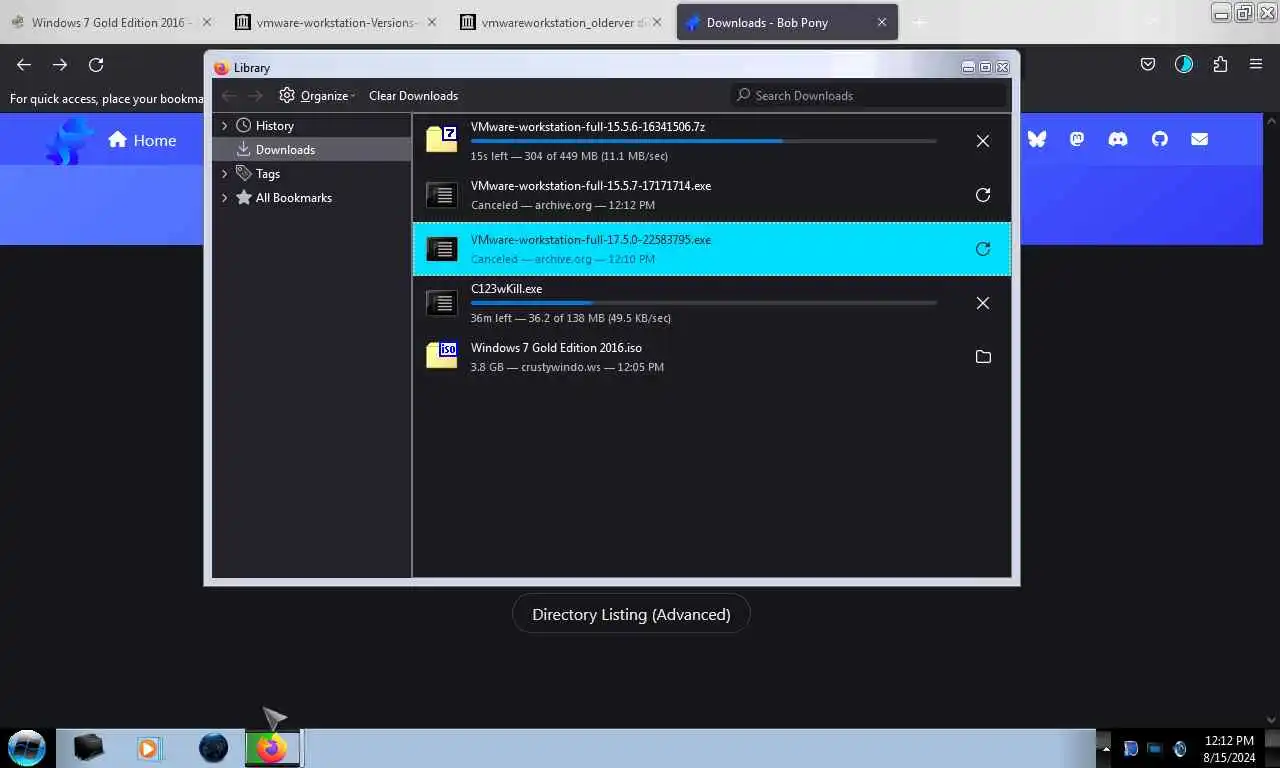Retry the VMware-workstation-full-17.5.0 exe download
The image size is (1280, 768).
pyautogui.click(x=983, y=249)
